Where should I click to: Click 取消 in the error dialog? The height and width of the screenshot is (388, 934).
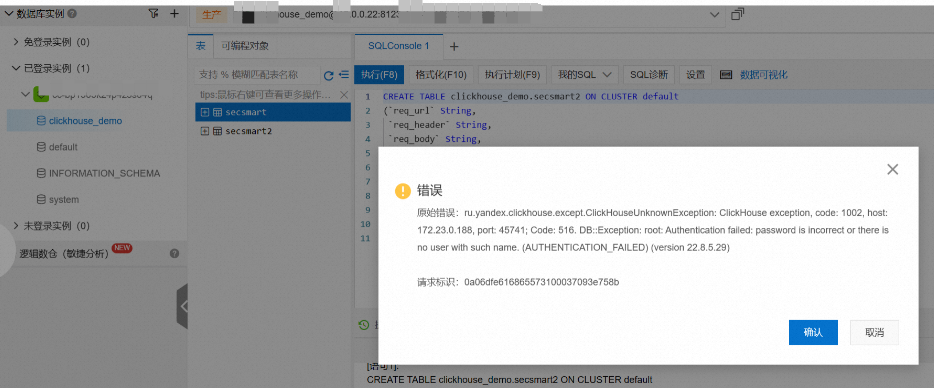(x=874, y=333)
